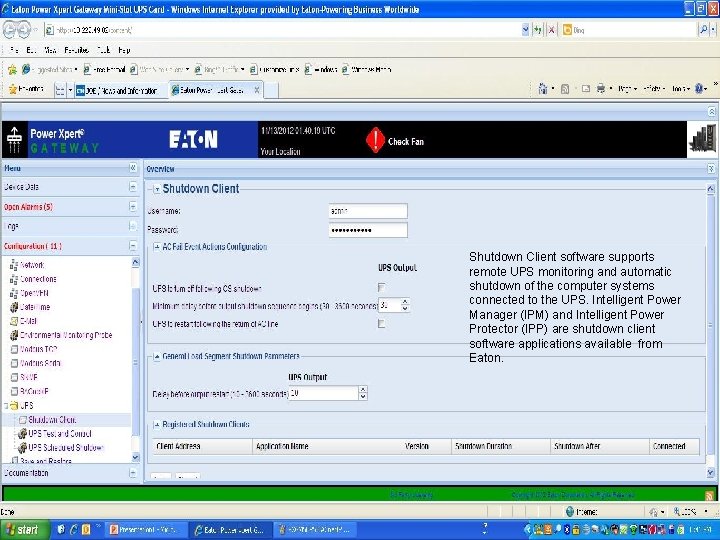Screen dimensions: 720x540
Task: Click the Password input field
Action: pyautogui.click(x=368, y=230)
